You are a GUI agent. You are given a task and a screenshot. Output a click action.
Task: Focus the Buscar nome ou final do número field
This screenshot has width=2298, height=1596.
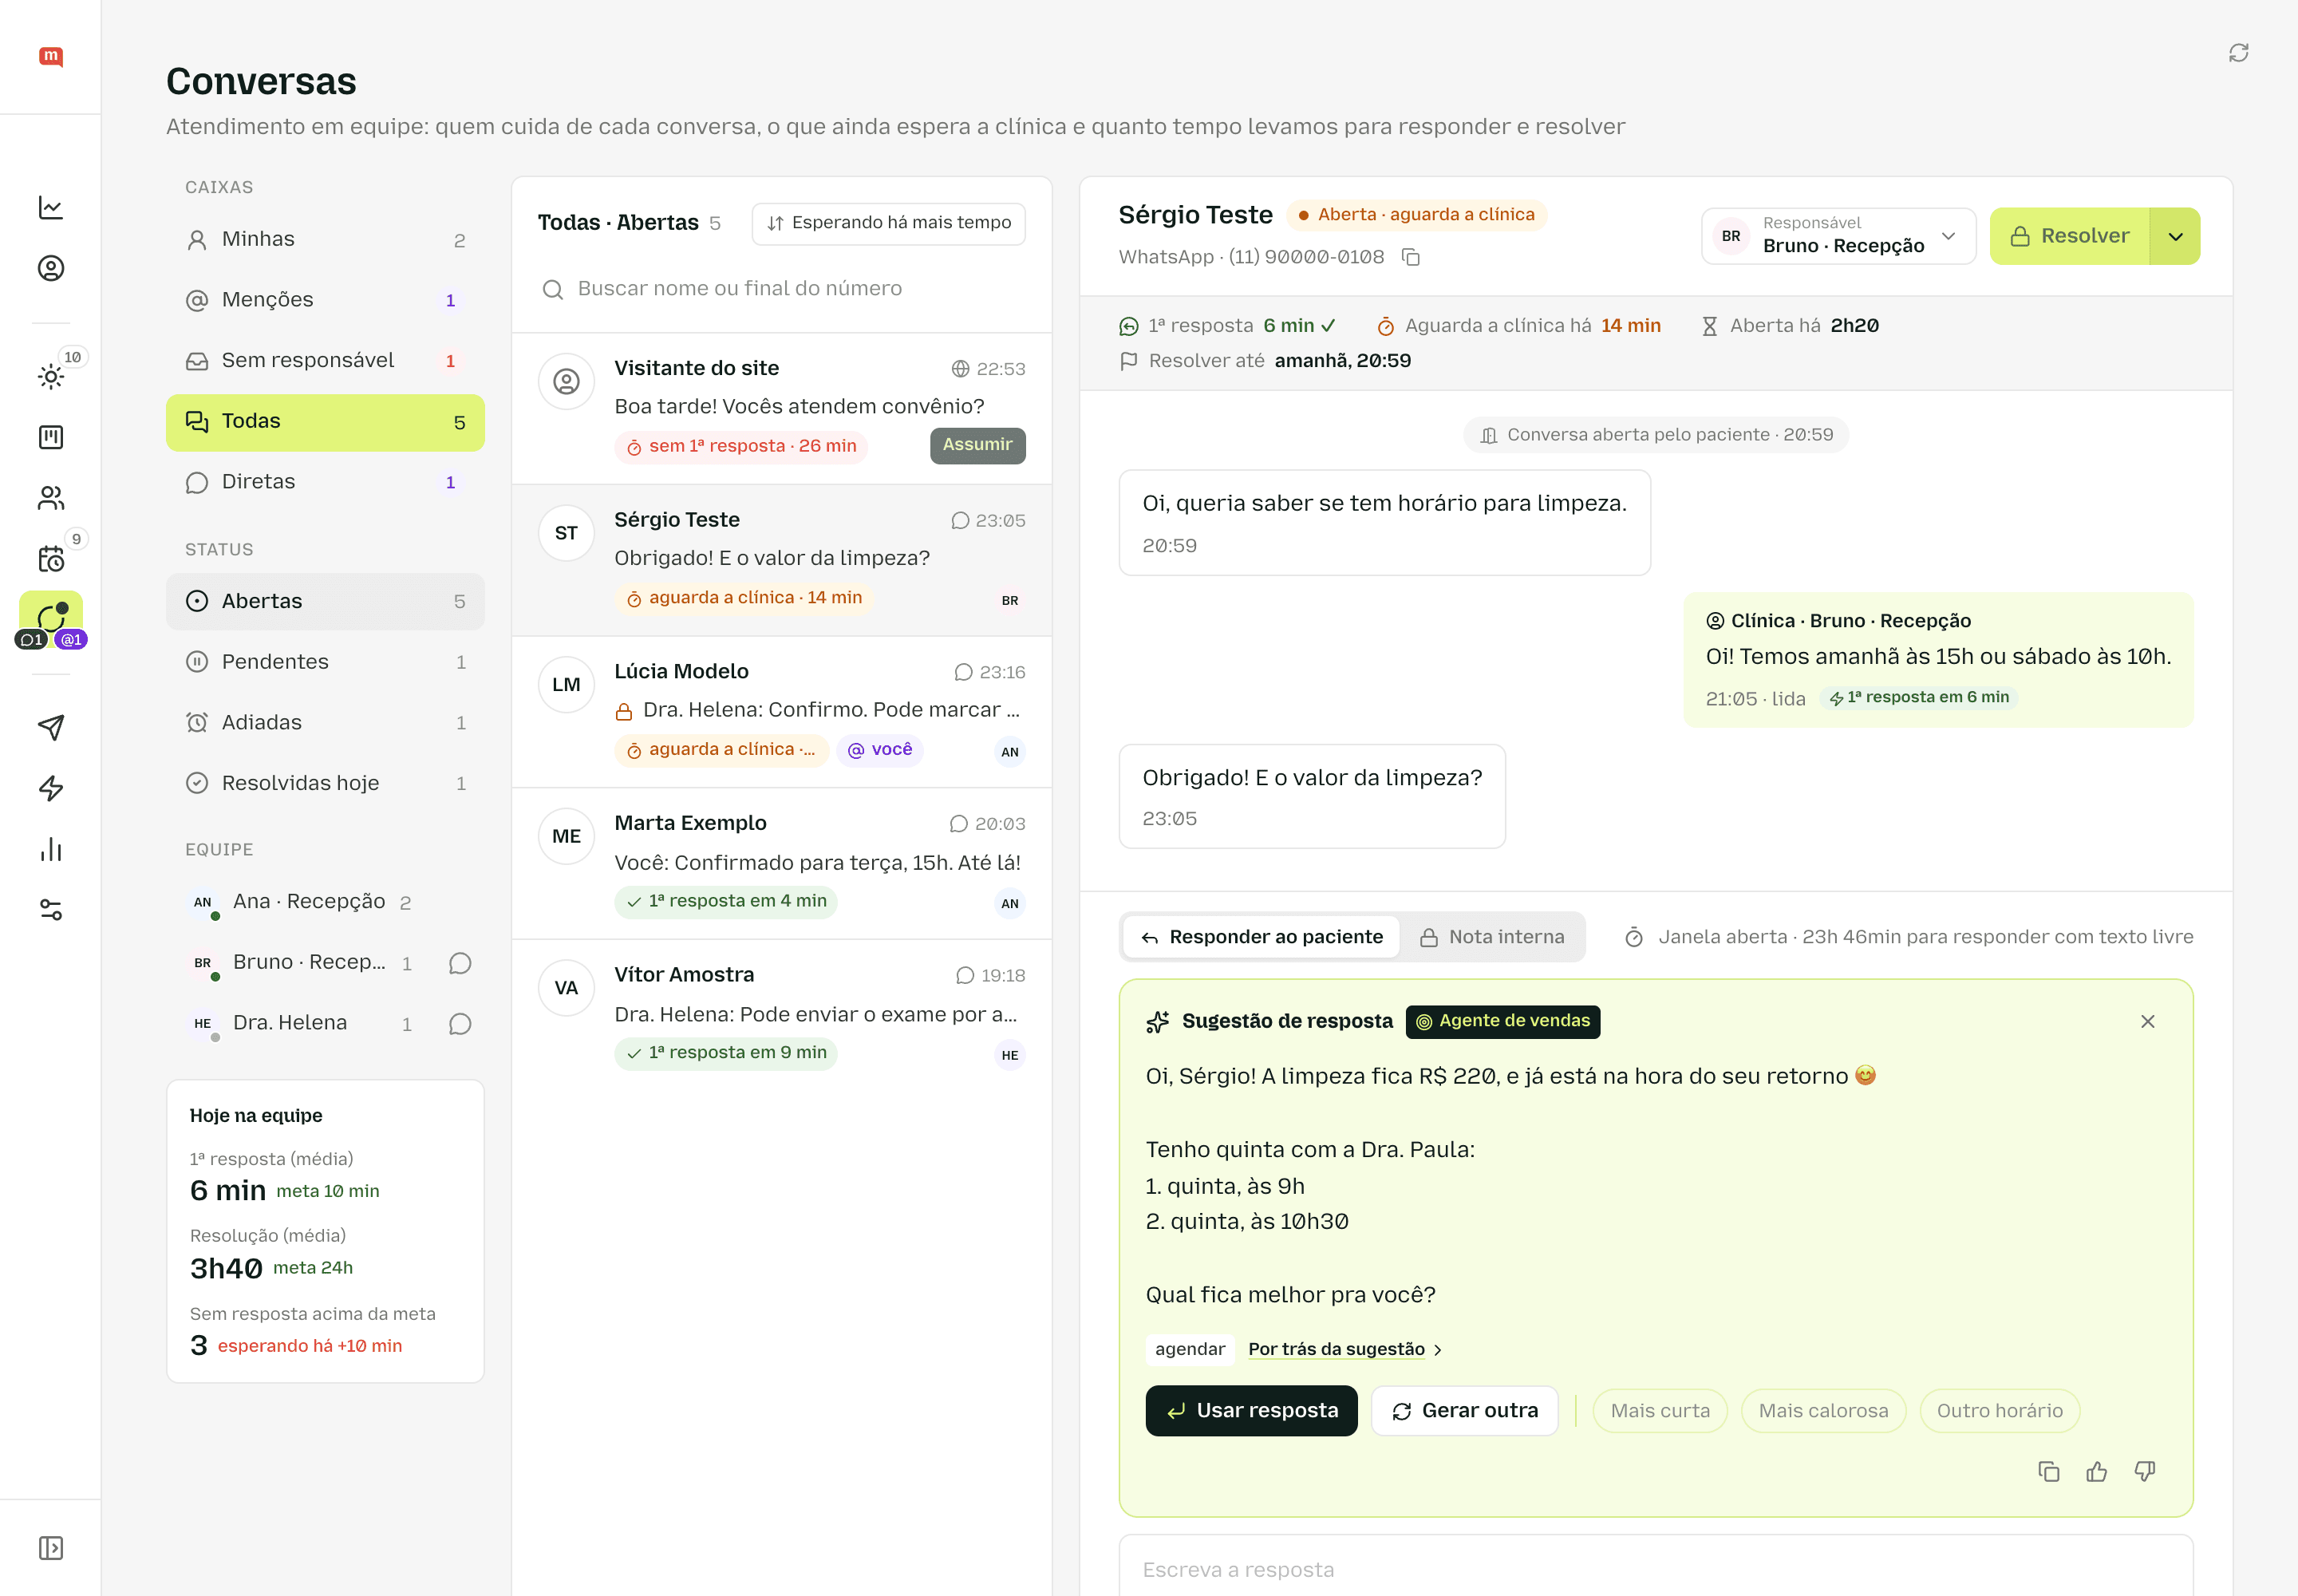point(781,289)
